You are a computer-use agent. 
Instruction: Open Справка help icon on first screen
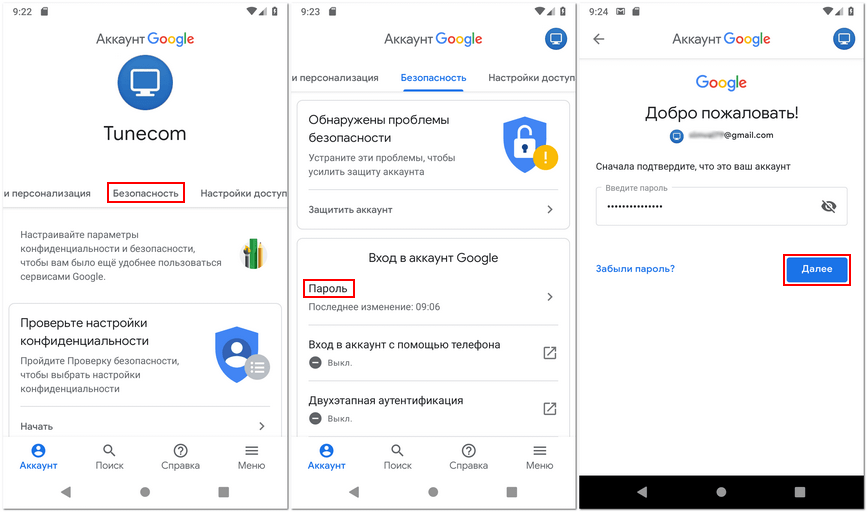coord(180,451)
